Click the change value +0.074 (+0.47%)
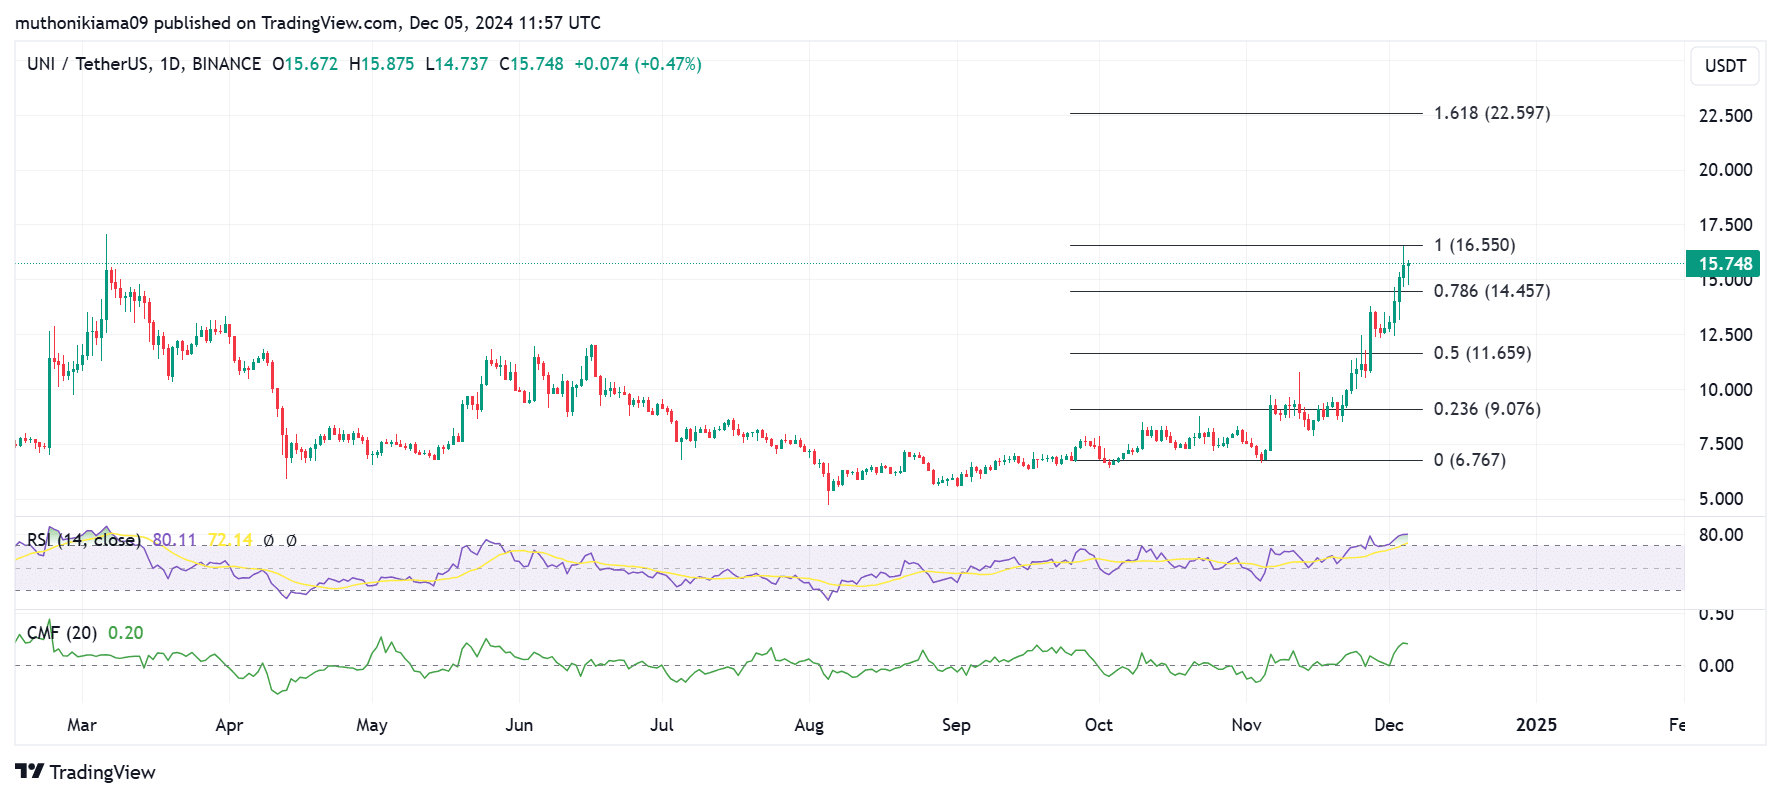Viewport: 1781px width, 798px height. (x=638, y=64)
